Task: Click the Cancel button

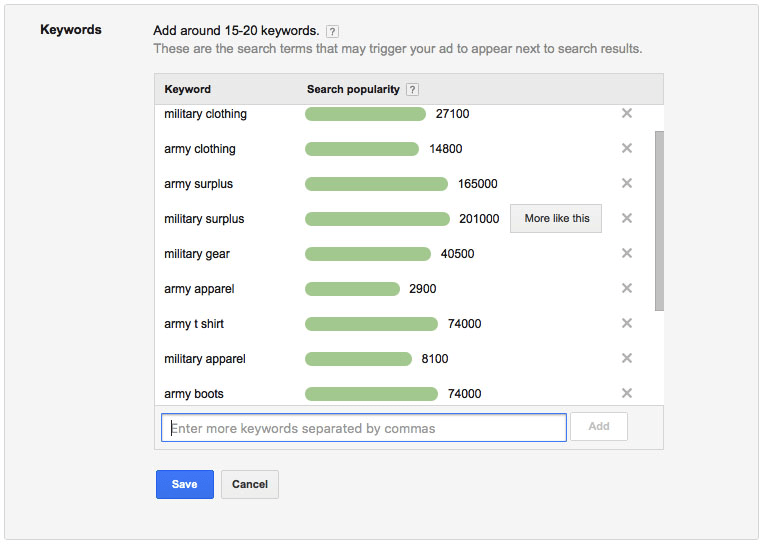Action: pyautogui.click(x=250, y=484)
